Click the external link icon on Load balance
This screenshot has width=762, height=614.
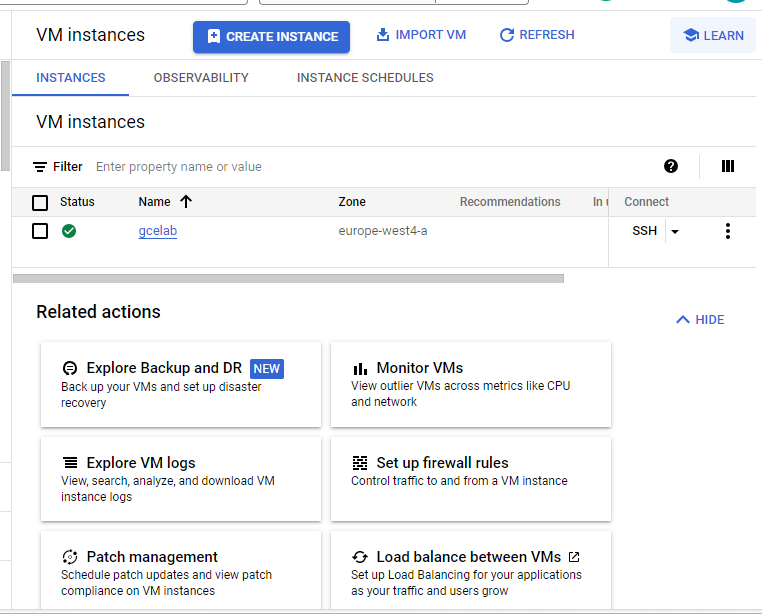(x=574, y=557)
